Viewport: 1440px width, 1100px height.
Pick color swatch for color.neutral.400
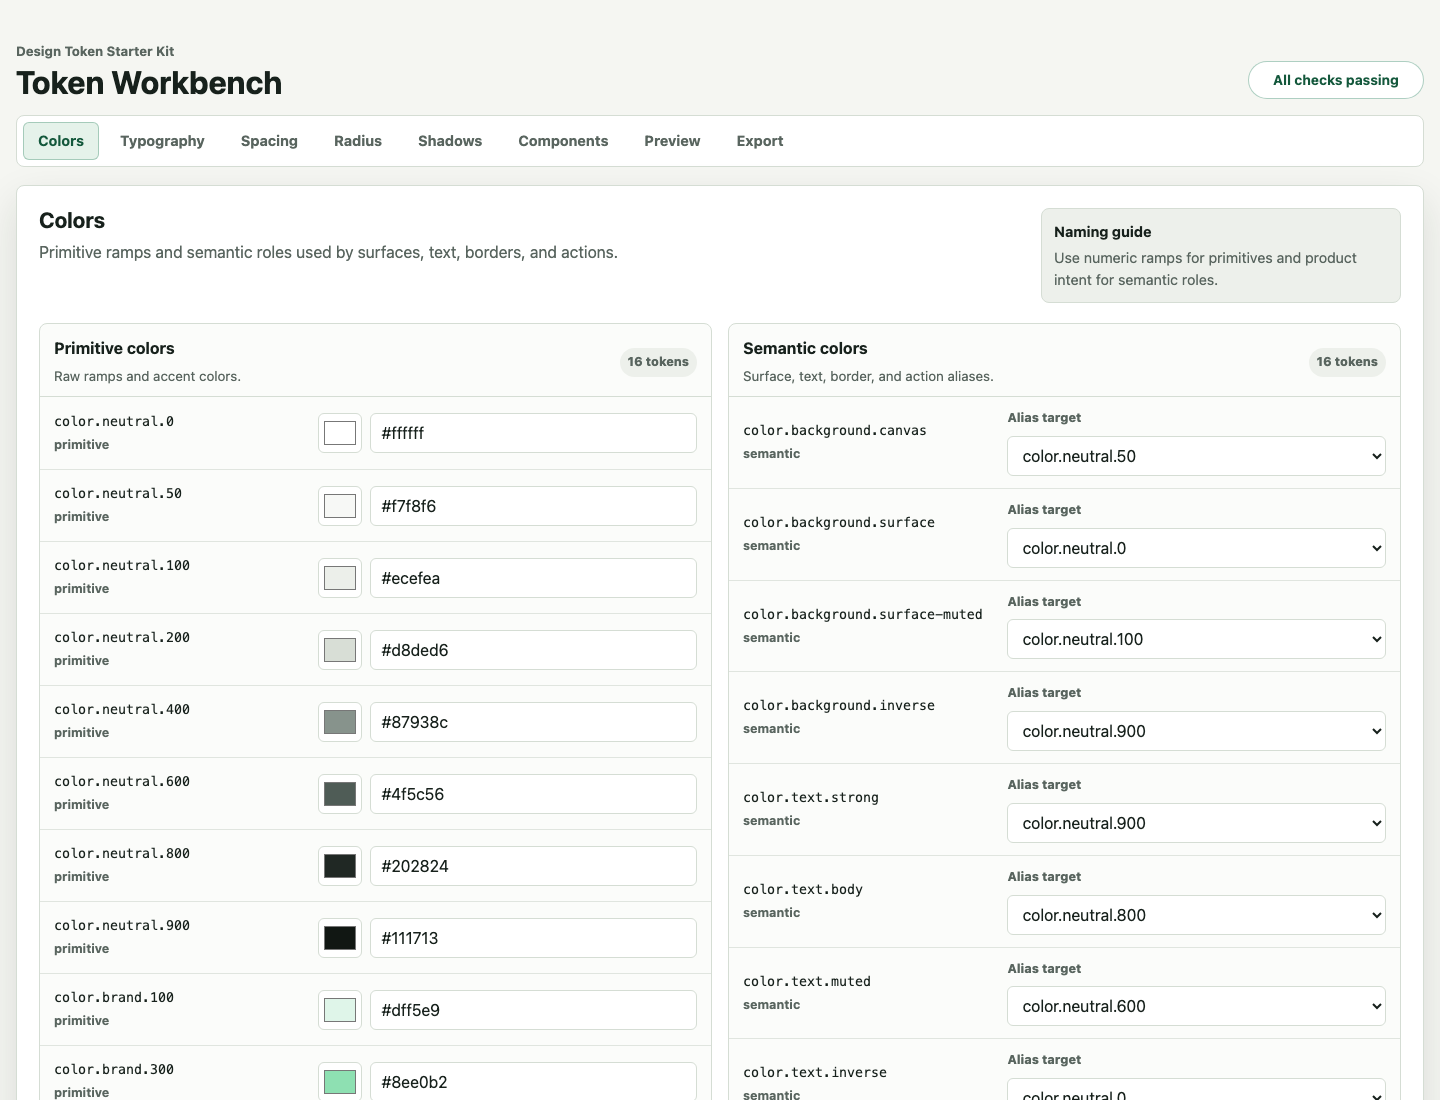pyautogui.click(x=340, y=722)
